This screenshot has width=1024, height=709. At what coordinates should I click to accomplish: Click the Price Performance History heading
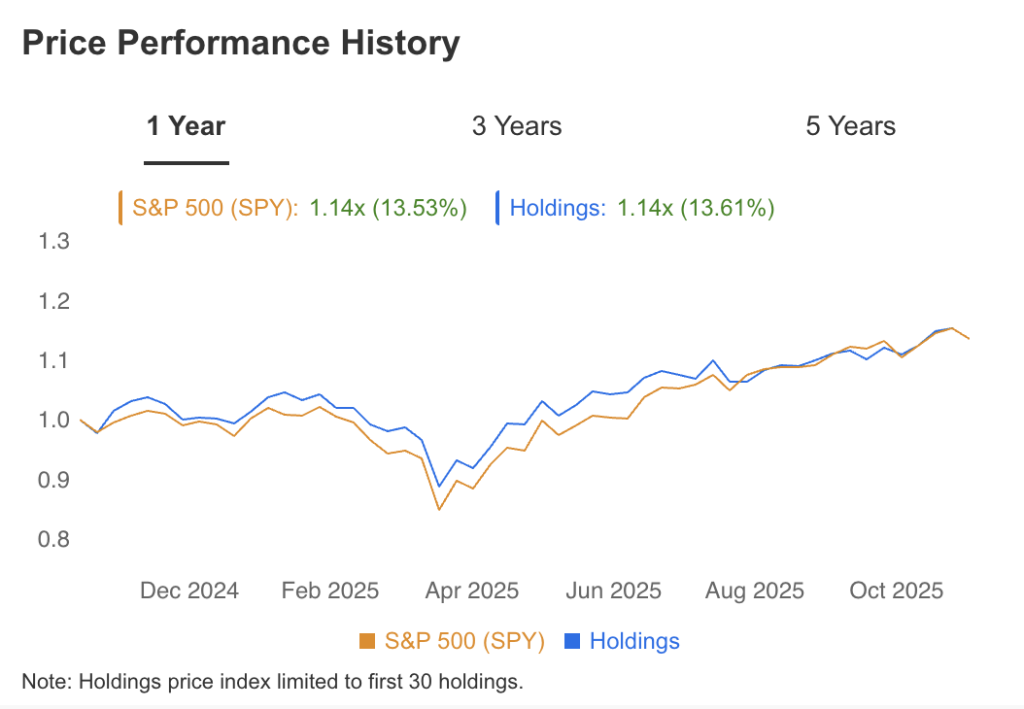pyautogui.click(x=241, y=42)
